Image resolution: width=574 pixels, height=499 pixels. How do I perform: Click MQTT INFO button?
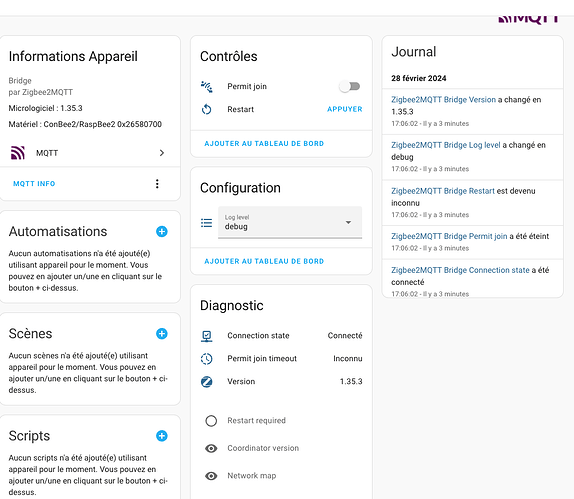point(34,184)
